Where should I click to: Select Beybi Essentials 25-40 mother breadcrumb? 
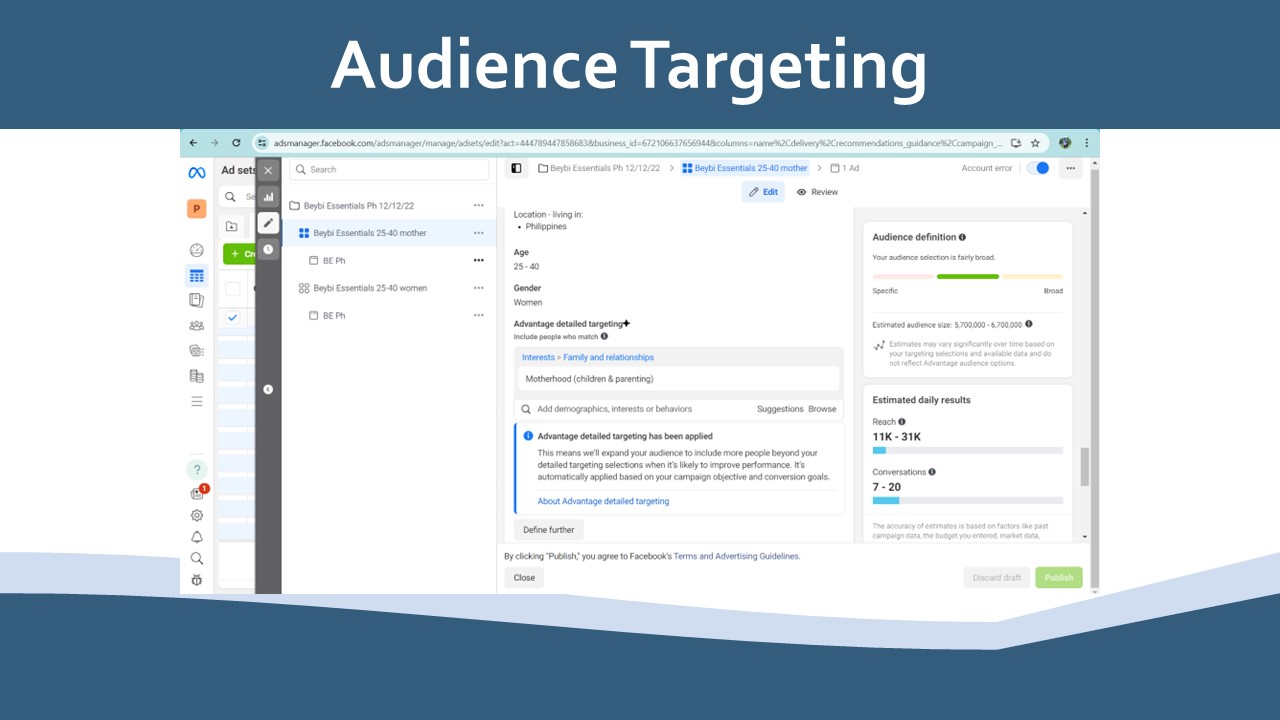coord(745,168)
